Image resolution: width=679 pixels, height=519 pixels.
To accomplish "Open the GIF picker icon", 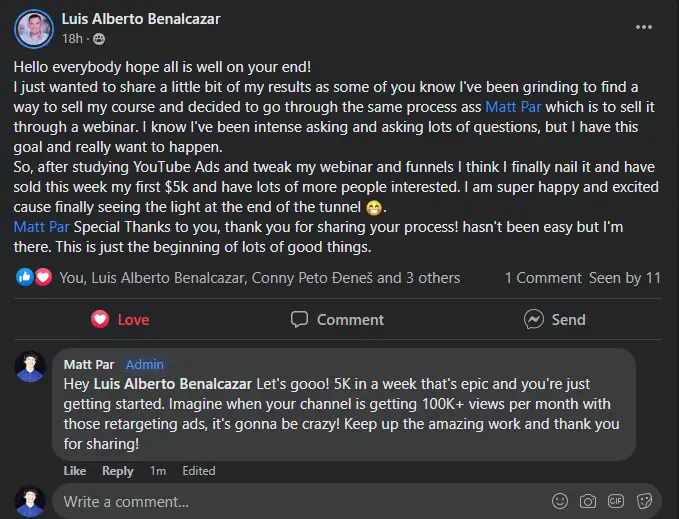I will (617, 501).
